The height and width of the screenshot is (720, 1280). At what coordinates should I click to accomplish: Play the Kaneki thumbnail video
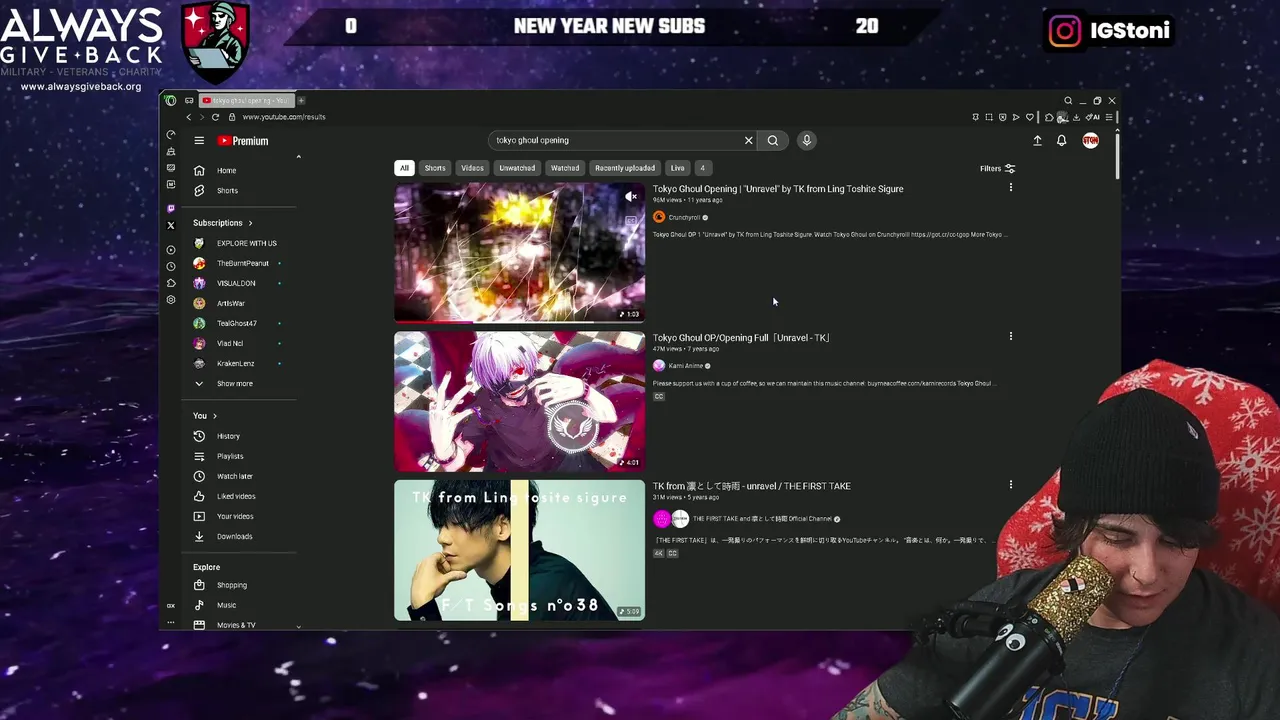(519, 401)
